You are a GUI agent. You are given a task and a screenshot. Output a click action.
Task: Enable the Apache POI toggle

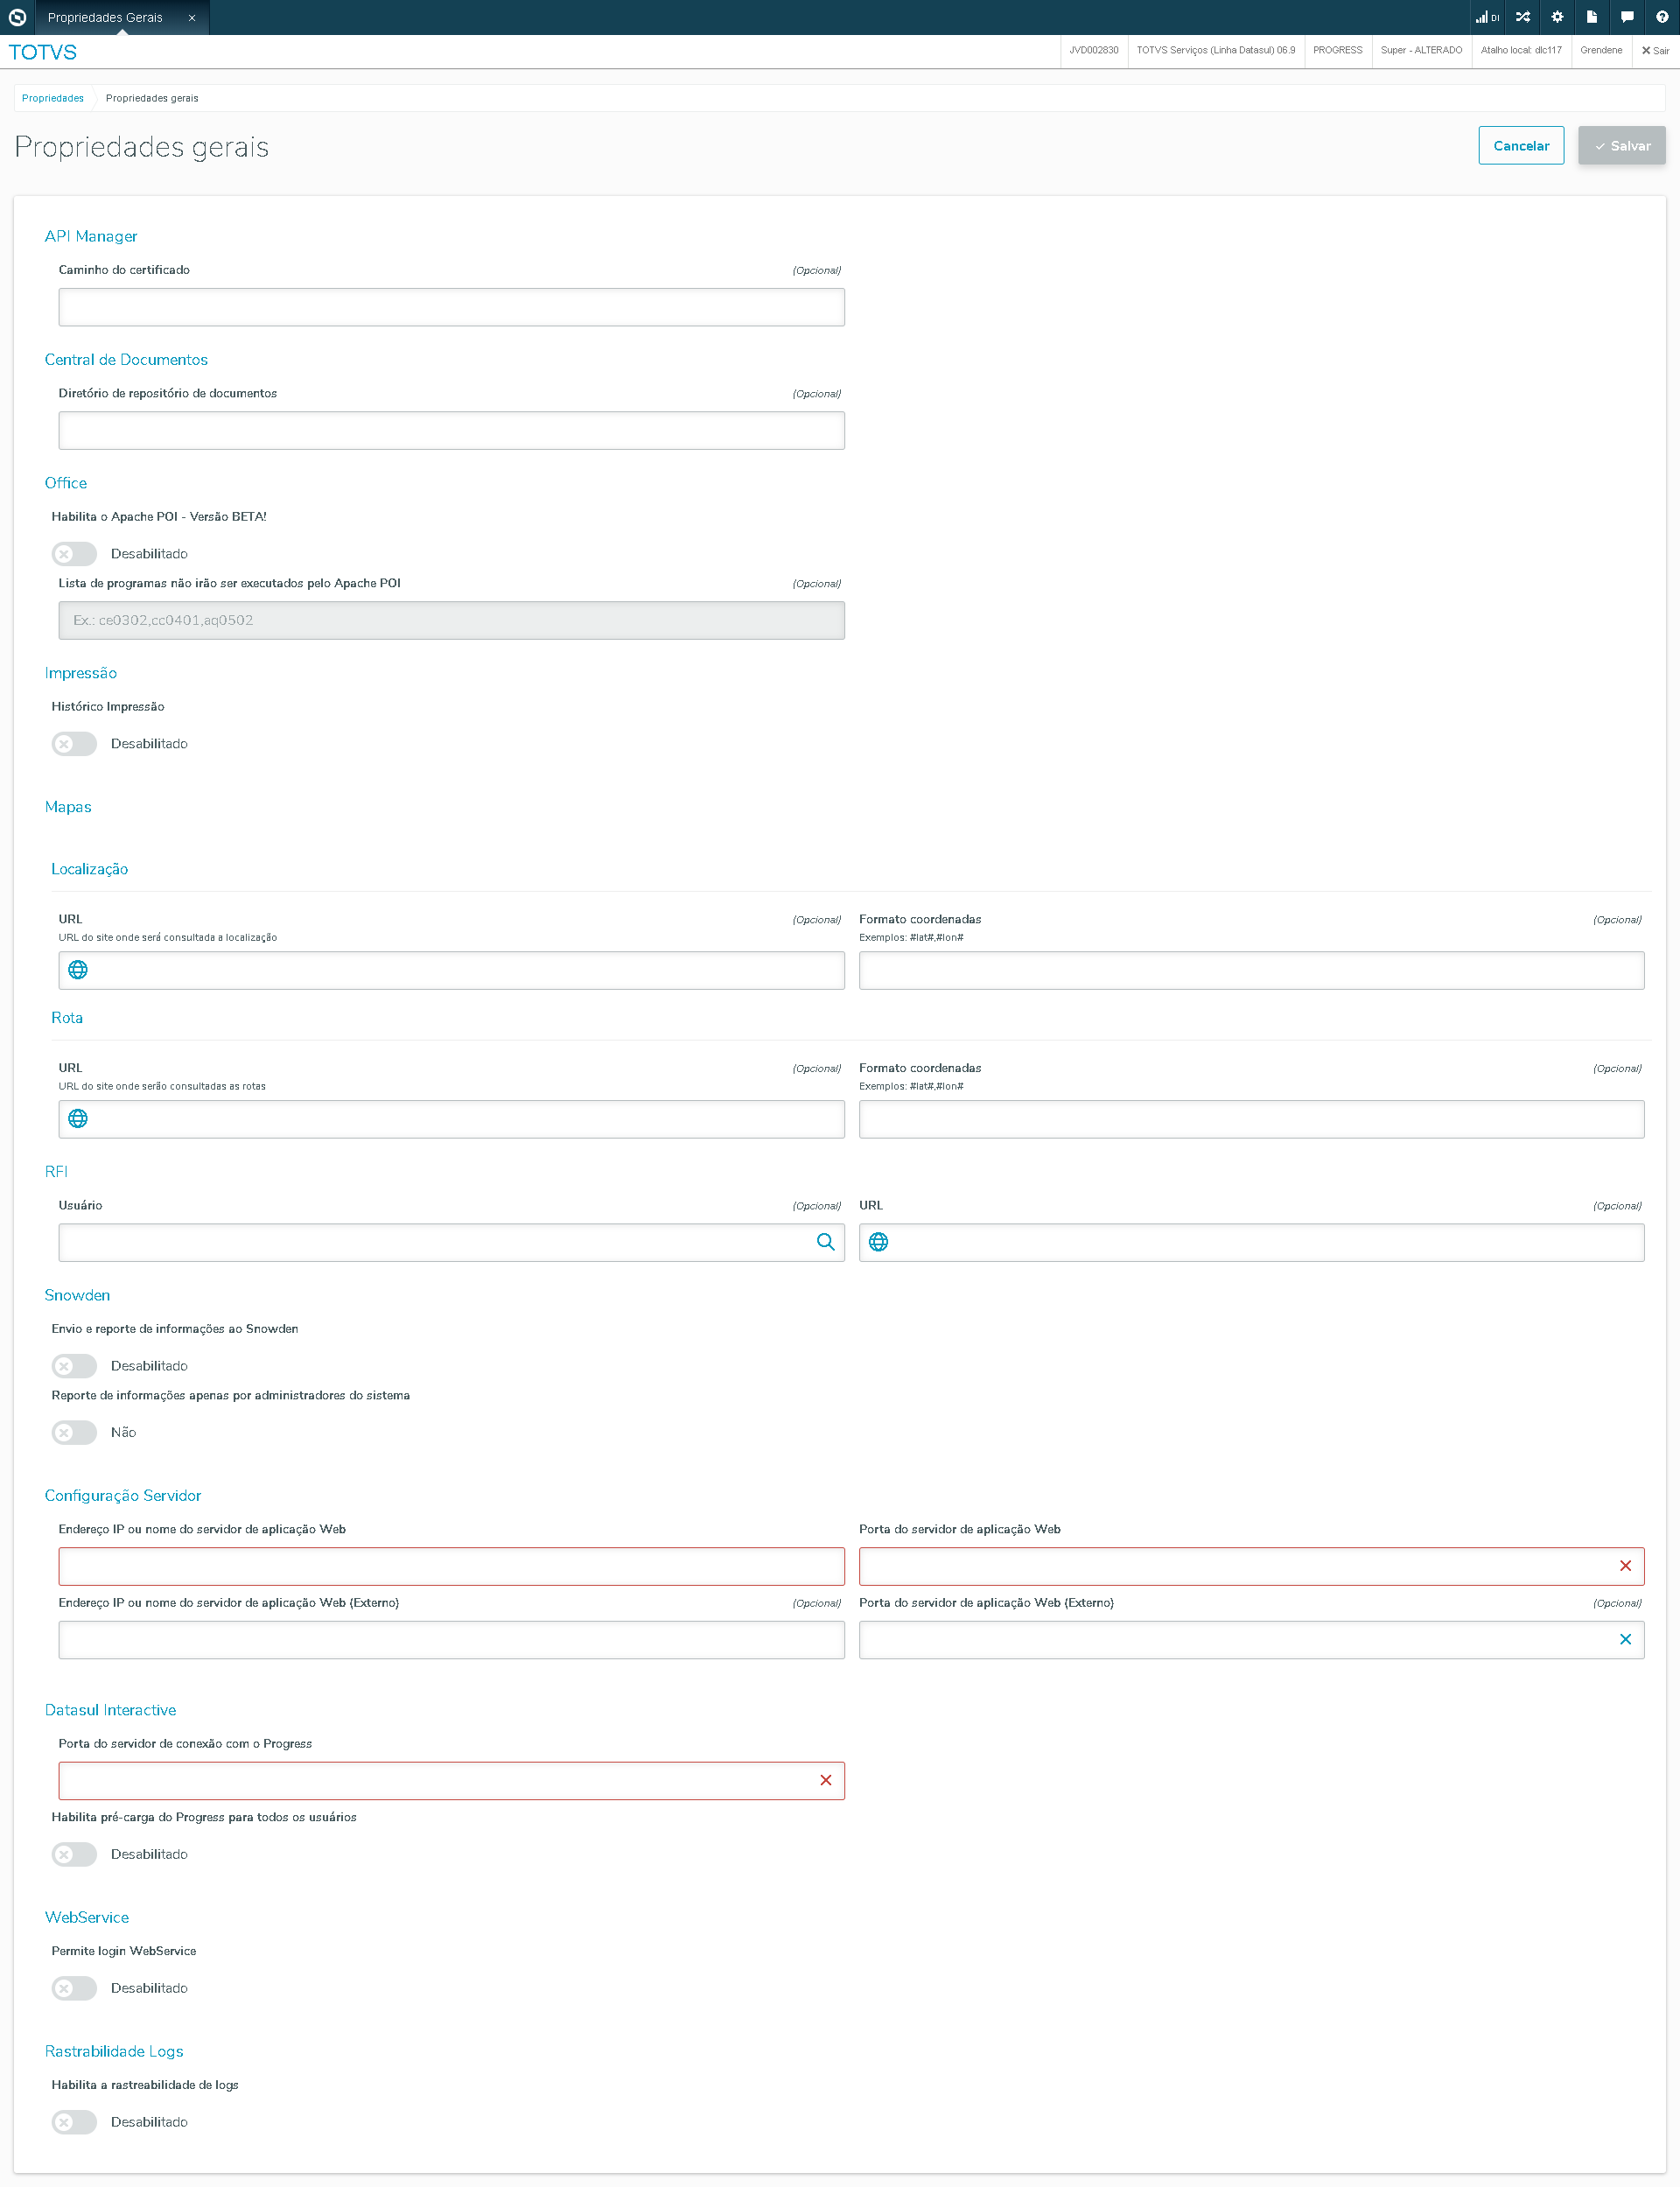(x=74, y=554)
